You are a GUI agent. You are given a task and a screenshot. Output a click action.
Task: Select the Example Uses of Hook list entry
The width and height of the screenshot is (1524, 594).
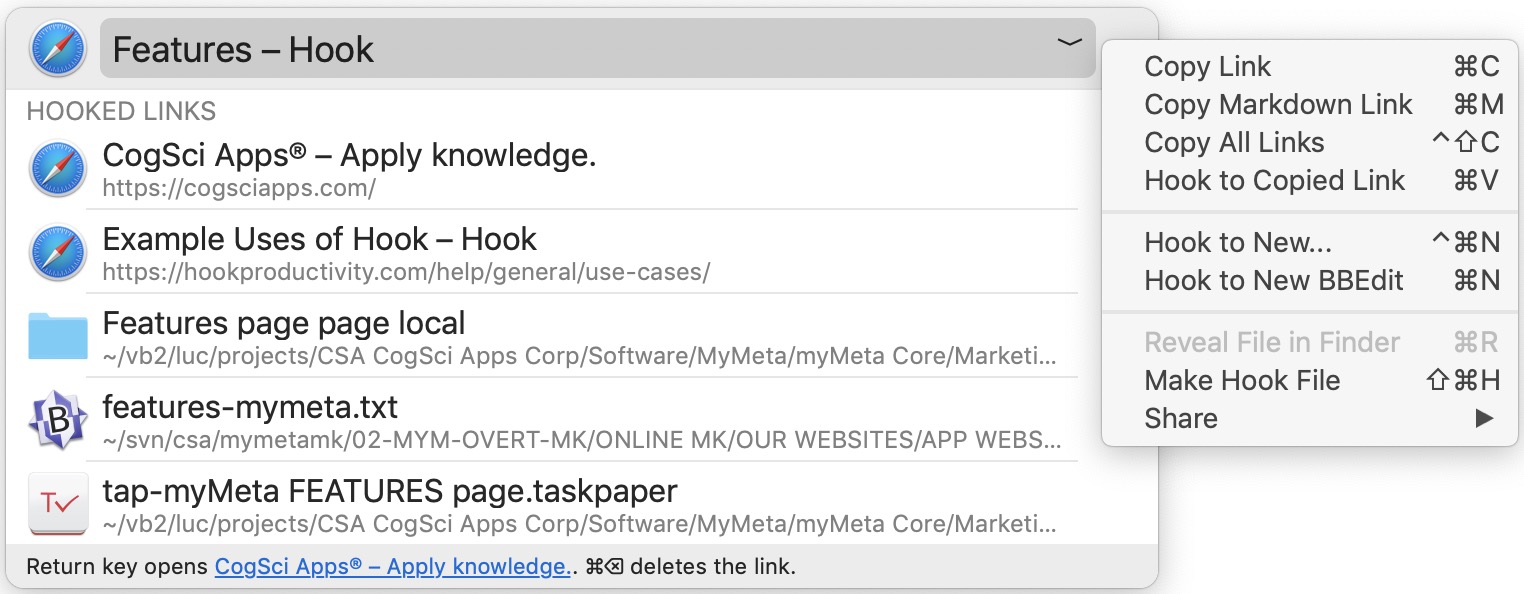(400, 252)
